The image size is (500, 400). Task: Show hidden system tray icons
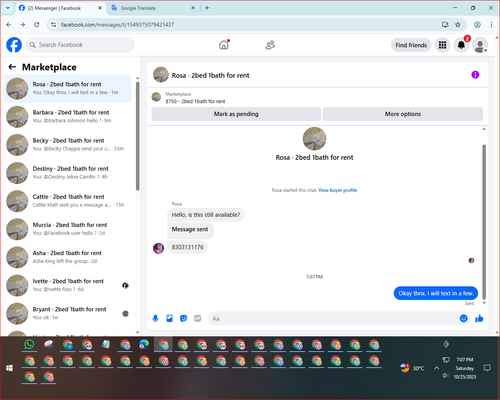436,368
